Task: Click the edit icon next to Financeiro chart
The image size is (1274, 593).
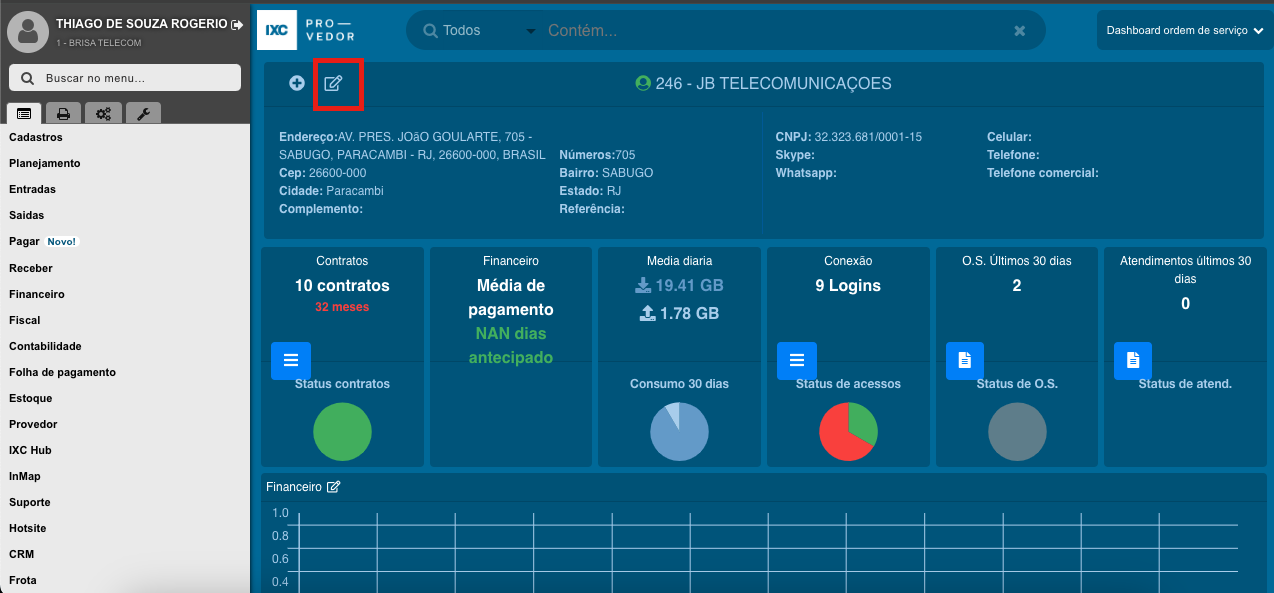Action: tap(334, 487)
